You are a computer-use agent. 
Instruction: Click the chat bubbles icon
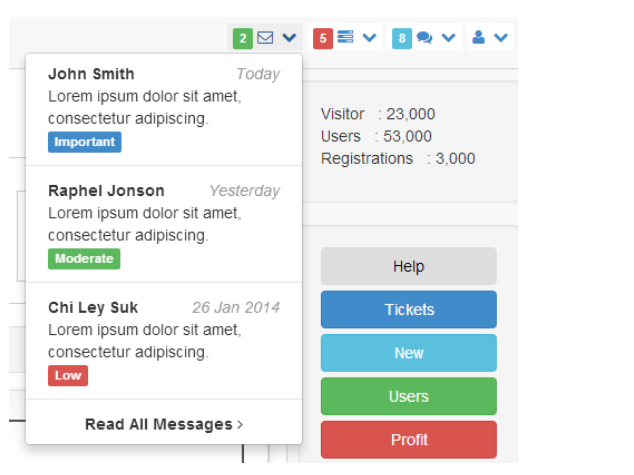pyautogui.click(x=425, y=38)
